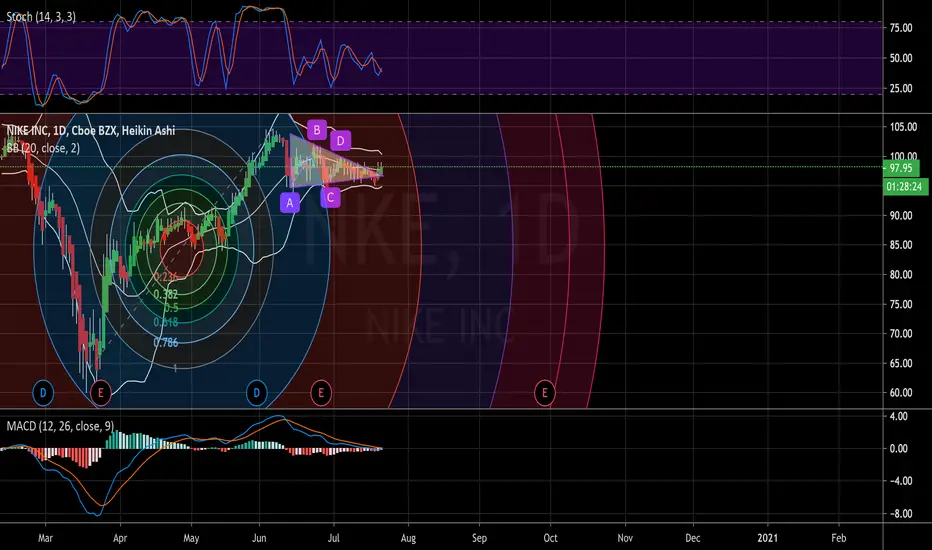This screenshot has height=550, width=932.
Task: Open the earnings E circle marker near Oct
Action: (x=544, y=393)
